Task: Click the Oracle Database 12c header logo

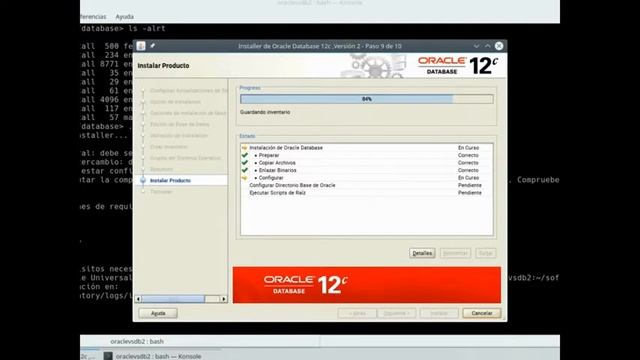Action: (458, 66)
